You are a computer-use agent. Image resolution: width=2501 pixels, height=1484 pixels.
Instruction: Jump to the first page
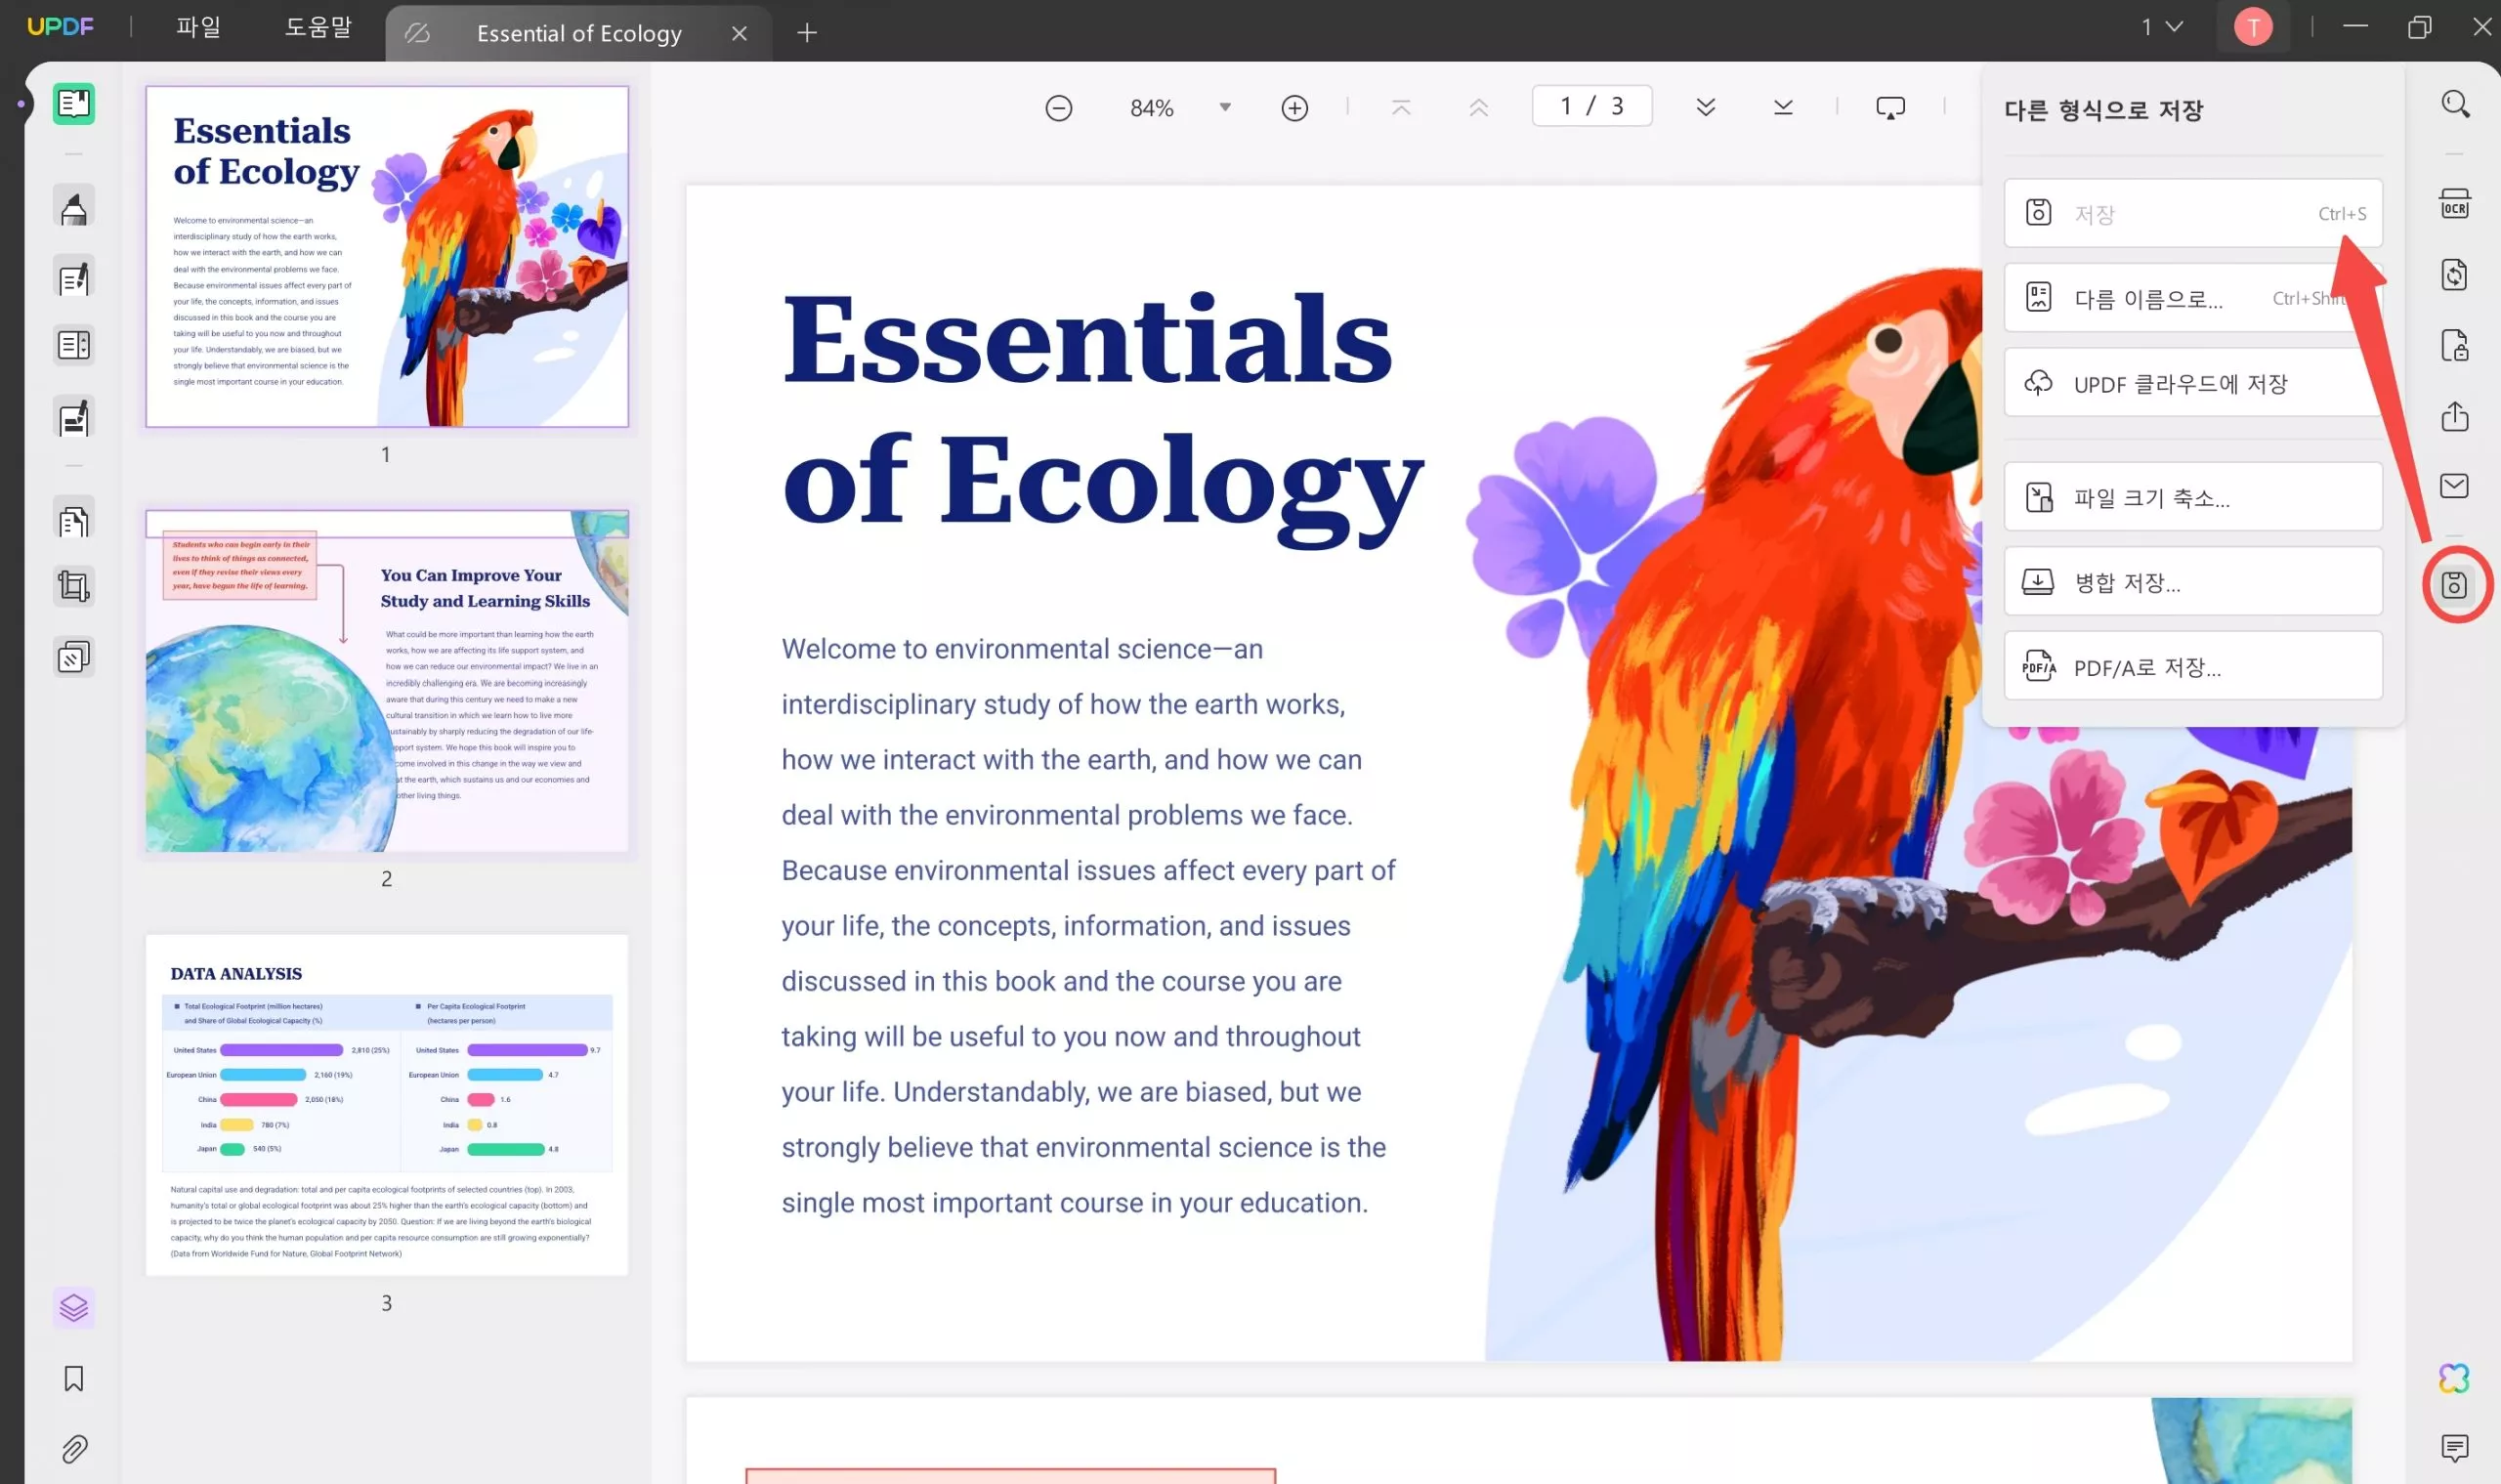point(1401,107)
